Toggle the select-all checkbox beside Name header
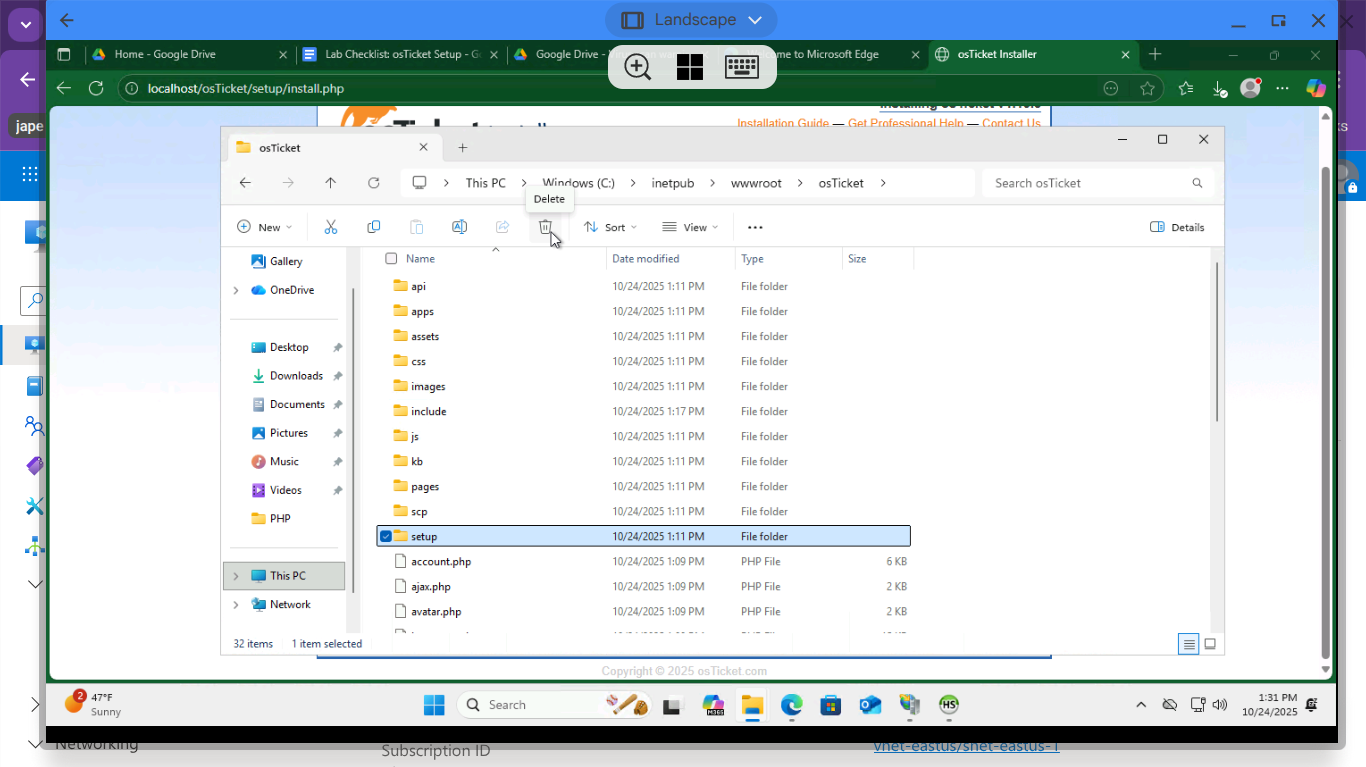1366x767 pixels. pyautogui.click(x=391, y=259)
